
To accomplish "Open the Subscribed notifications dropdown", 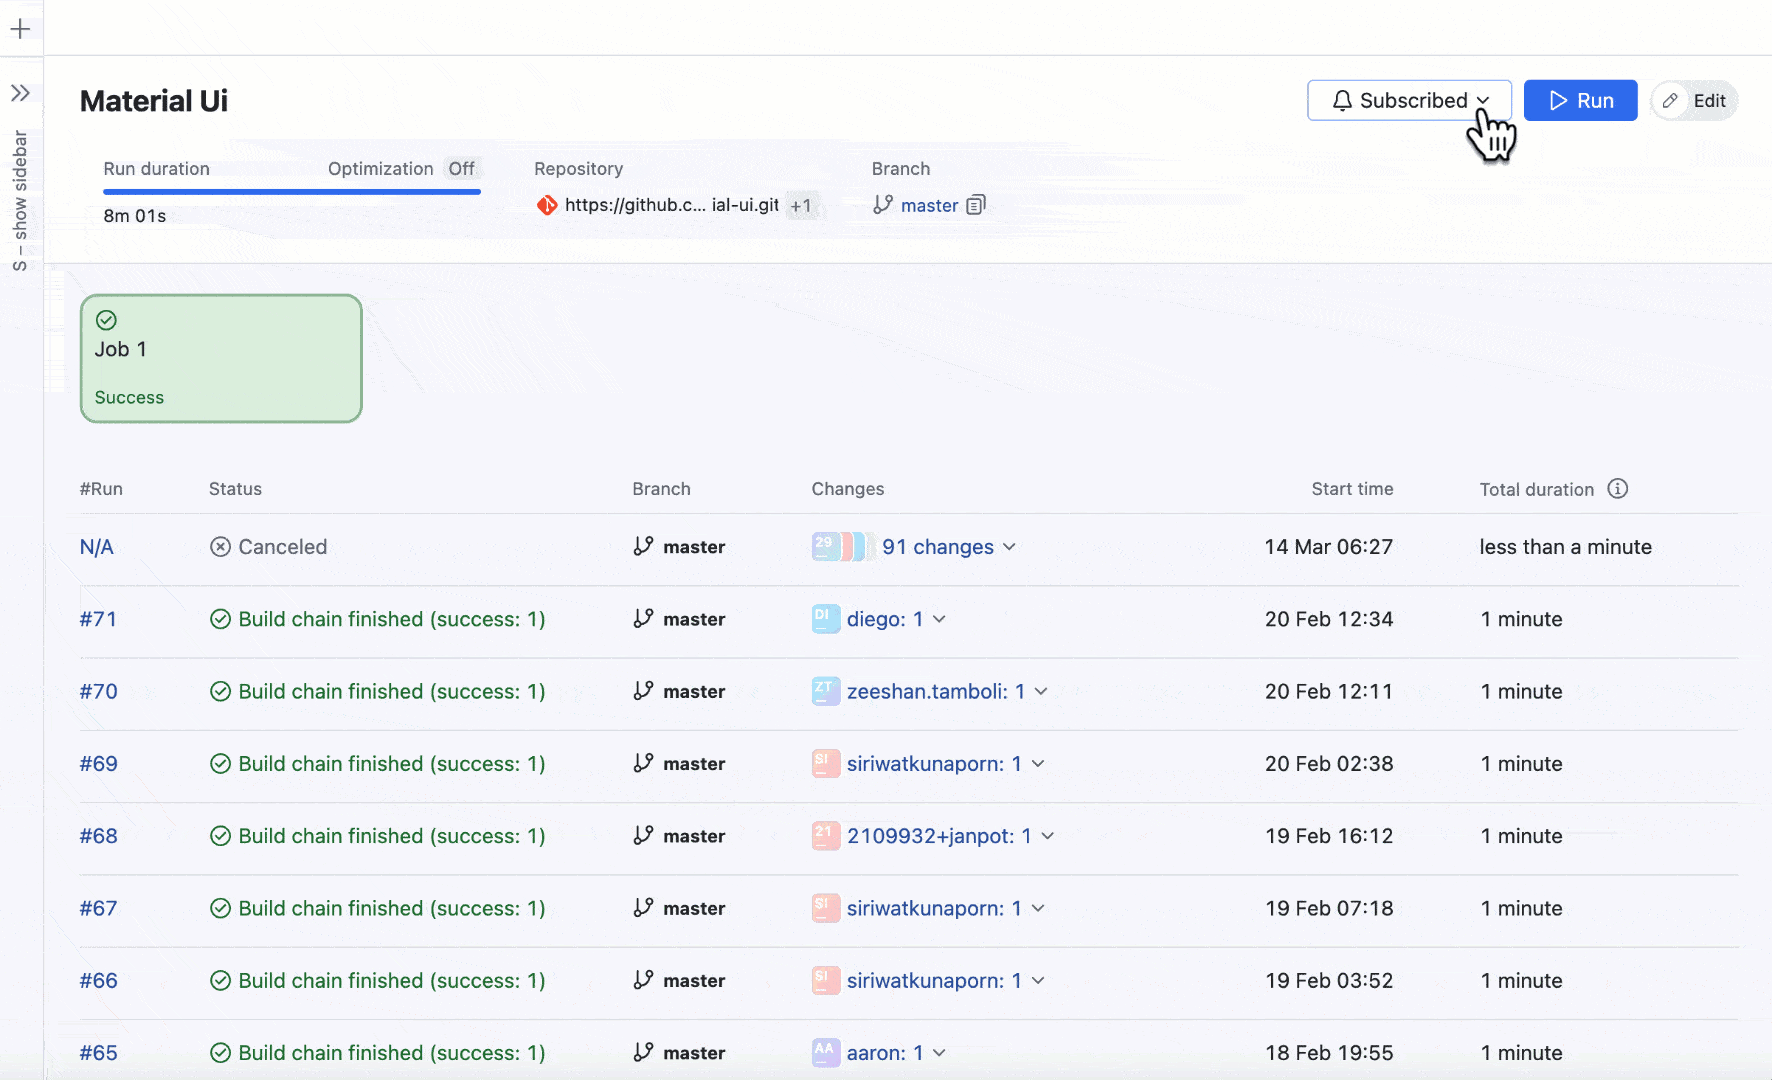I will coord(1409,100).
